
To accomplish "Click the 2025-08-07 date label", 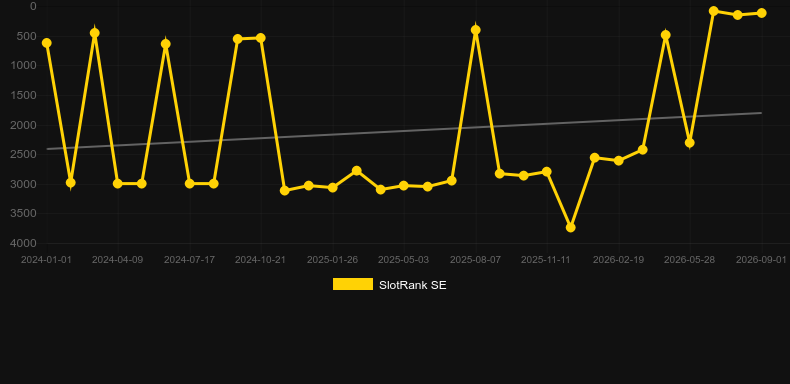I will point(476,260).
